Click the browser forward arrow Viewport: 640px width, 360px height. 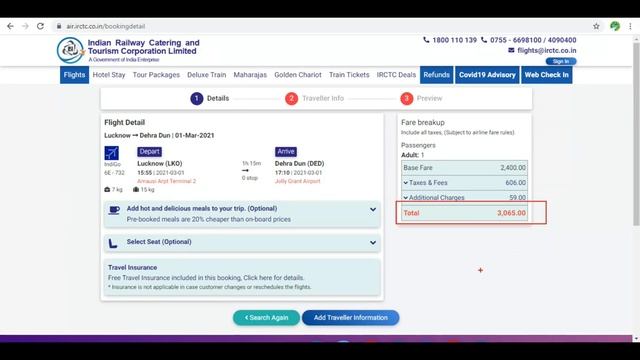(x=25, y=26)
